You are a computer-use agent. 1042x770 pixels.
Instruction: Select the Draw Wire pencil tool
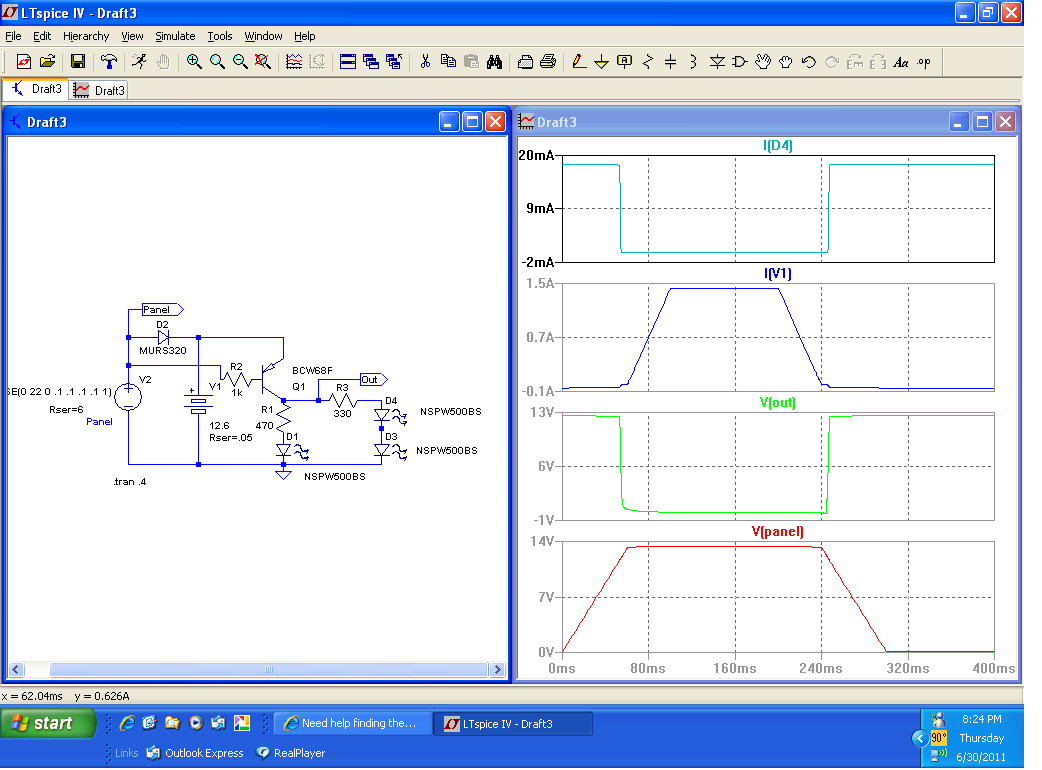(579, 62)
